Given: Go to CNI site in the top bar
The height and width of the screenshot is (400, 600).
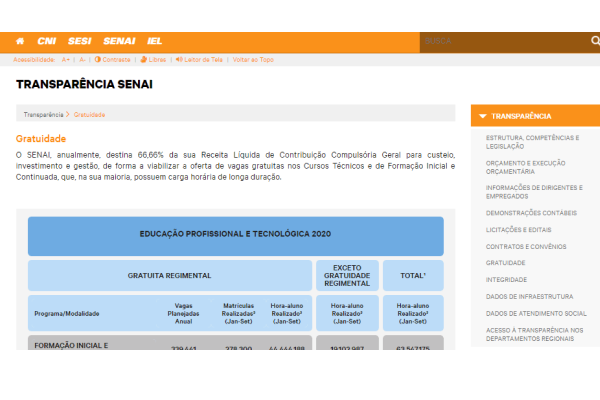Looking at the screenshot, I should click(47, 41).
